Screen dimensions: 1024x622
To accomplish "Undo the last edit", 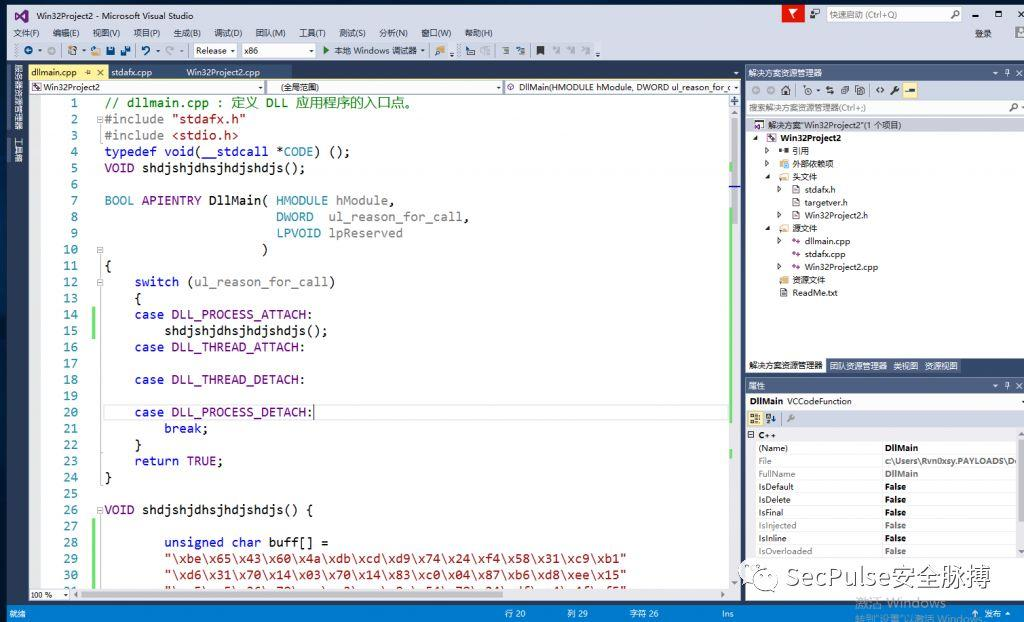I will tap(146, 50).
